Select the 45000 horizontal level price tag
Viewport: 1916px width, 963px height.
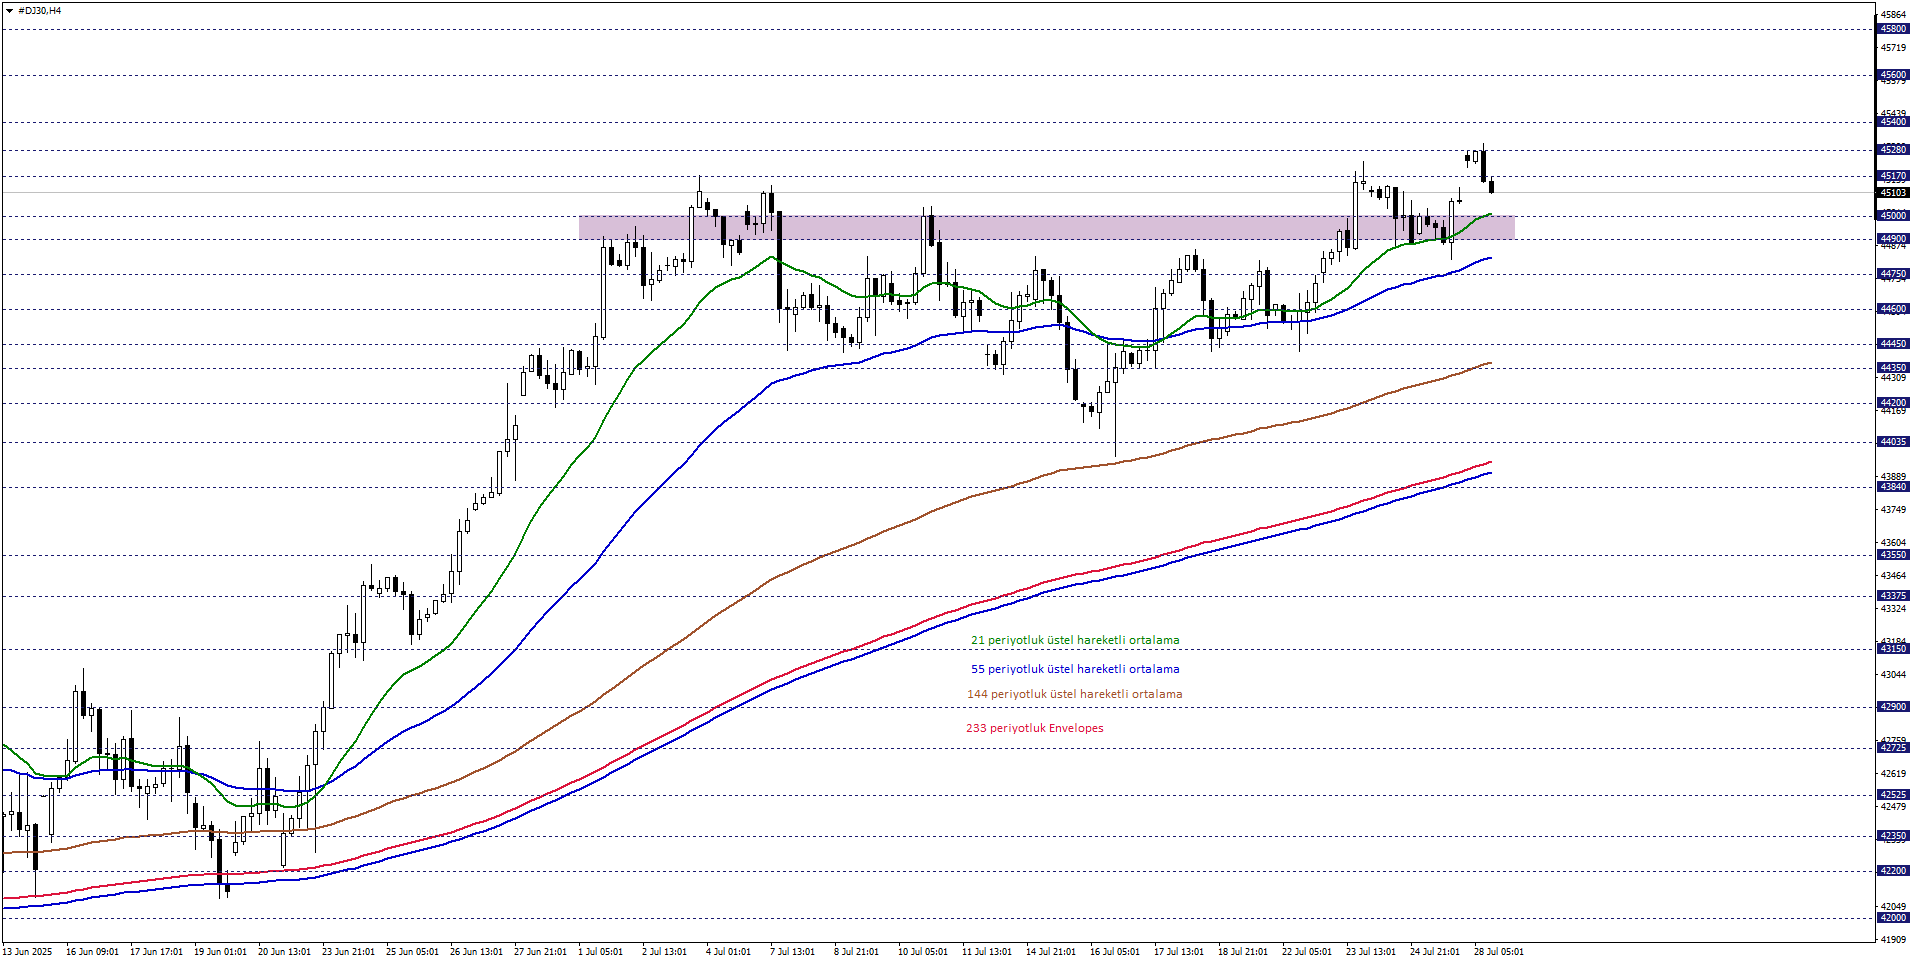pos(1894,216)
